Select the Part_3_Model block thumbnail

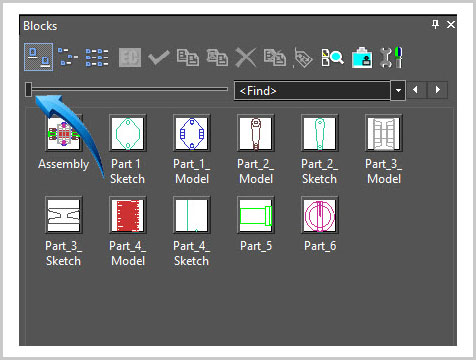(x=384, y=133)
